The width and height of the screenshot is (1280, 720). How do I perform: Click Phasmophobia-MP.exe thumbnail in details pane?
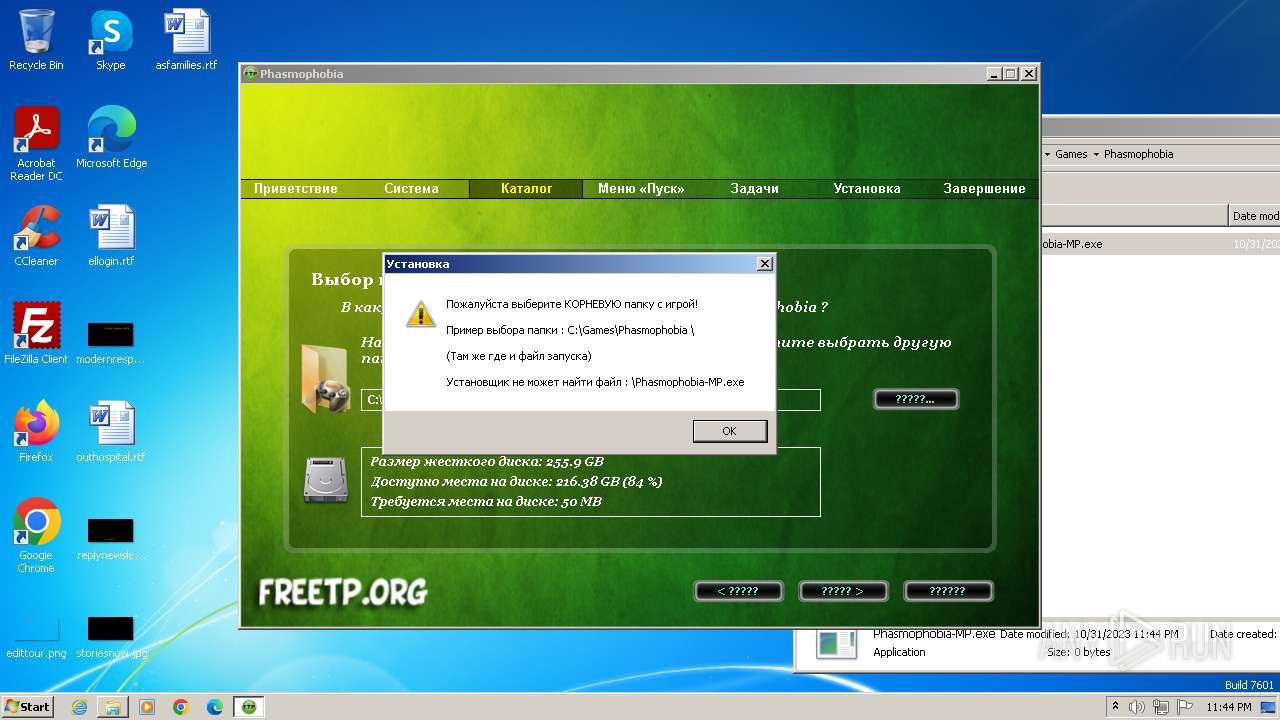[x=836, y=643]
